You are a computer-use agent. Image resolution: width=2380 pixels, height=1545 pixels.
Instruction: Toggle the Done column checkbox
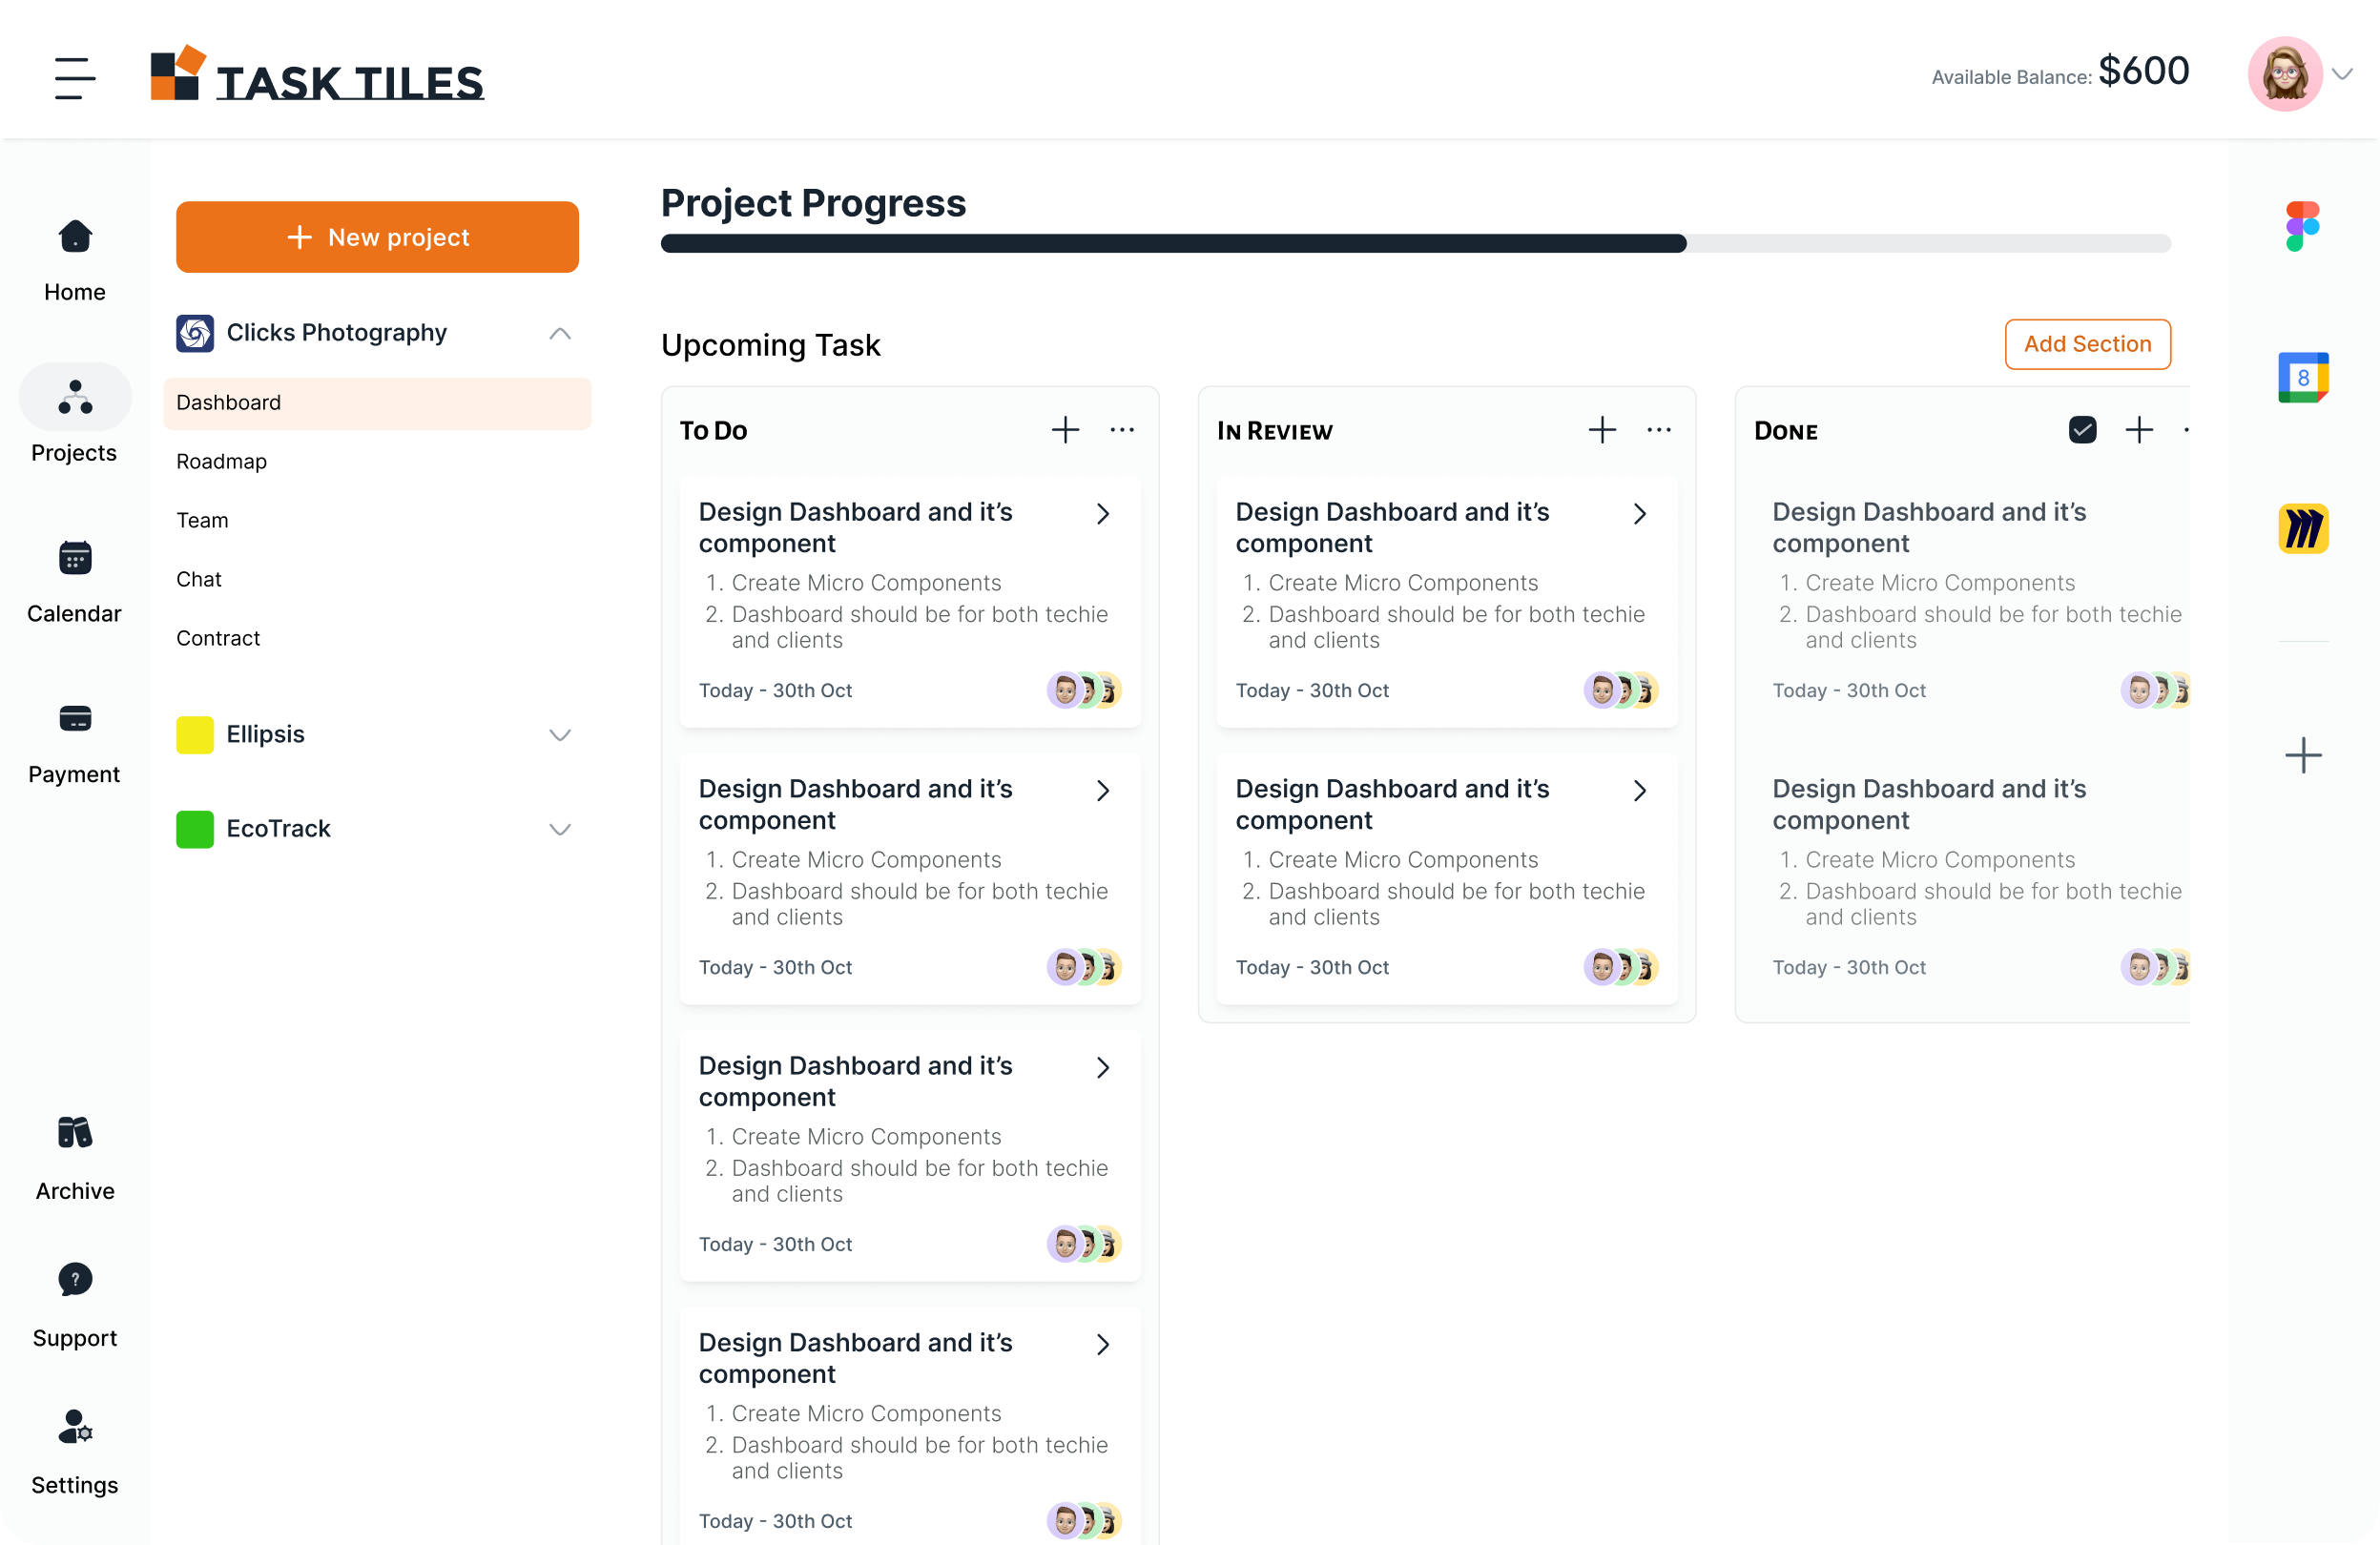[x=2082, y=430]
